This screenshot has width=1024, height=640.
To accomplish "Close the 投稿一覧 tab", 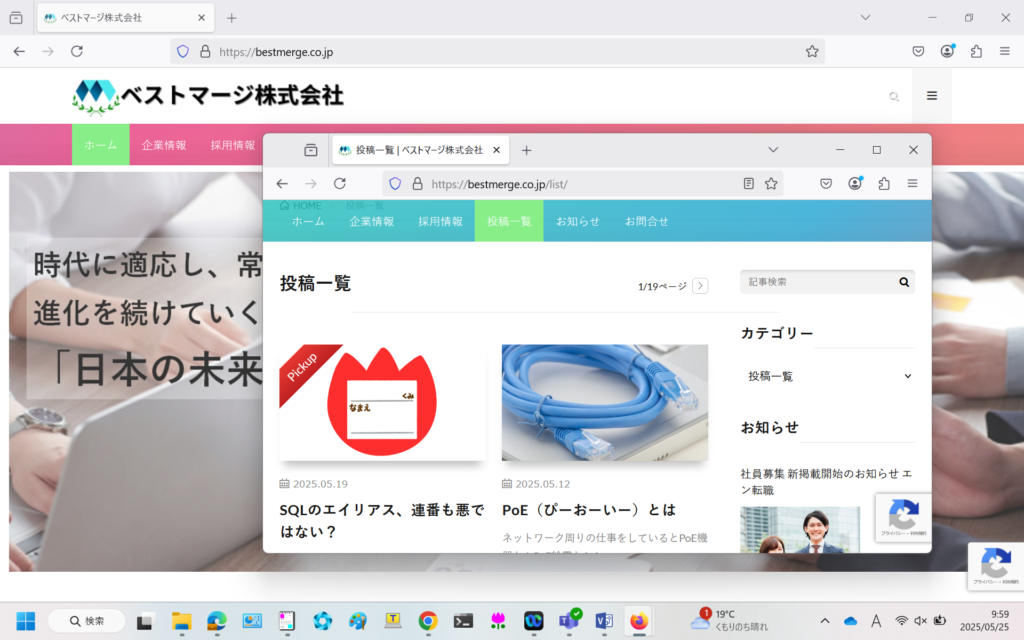I will click(496, 150).
